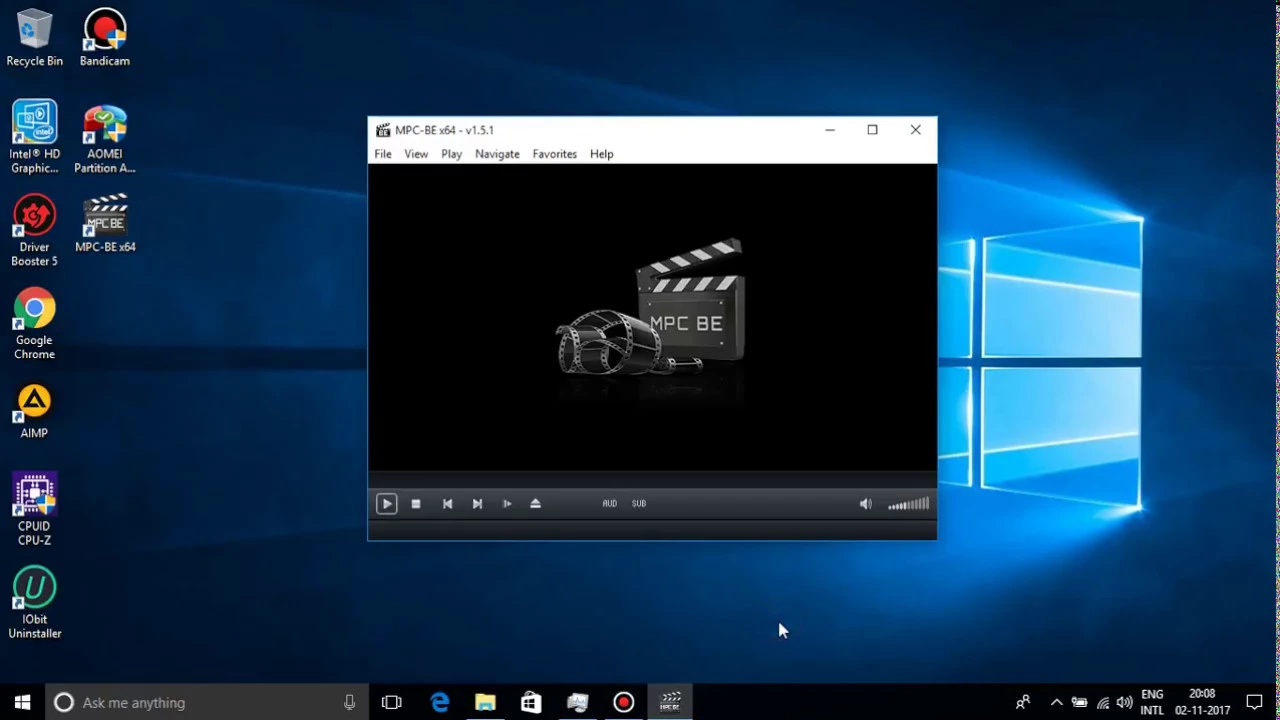The height and width of the screenshot is (720, 1280).
Task: Open the File menu
Action: click(383, 154)
